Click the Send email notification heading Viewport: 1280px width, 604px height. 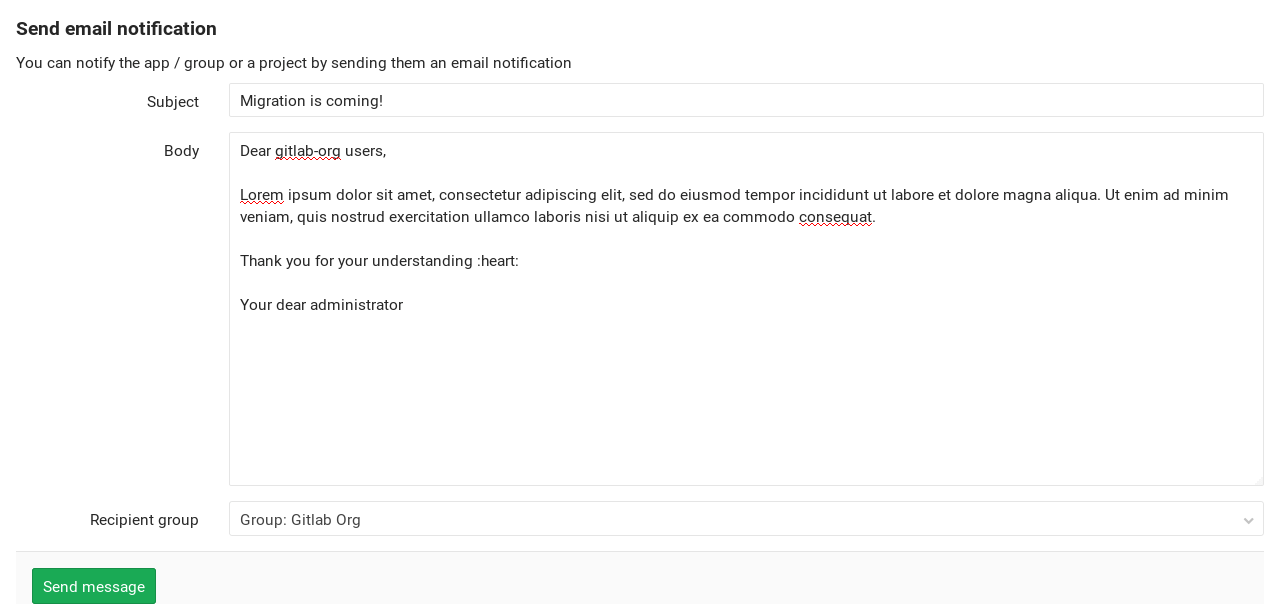116,29
